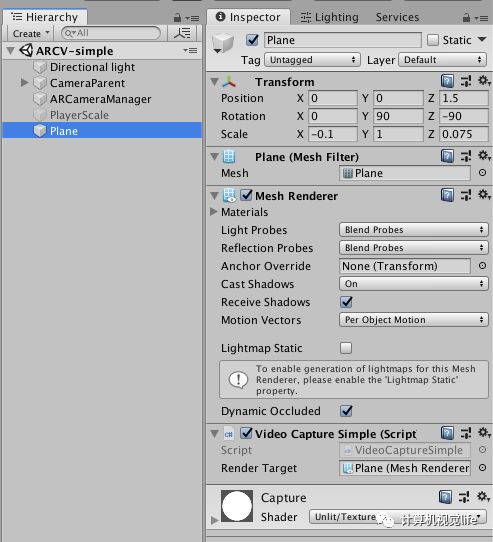
Task: Click the Inspector panel lock icon
Action: [x=466, y=18]
